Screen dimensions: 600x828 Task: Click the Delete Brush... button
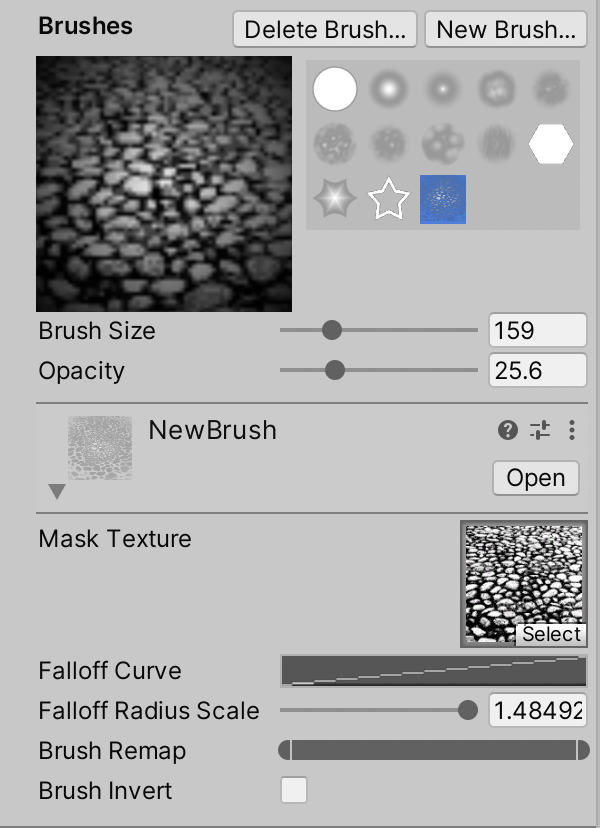point(325,30)
